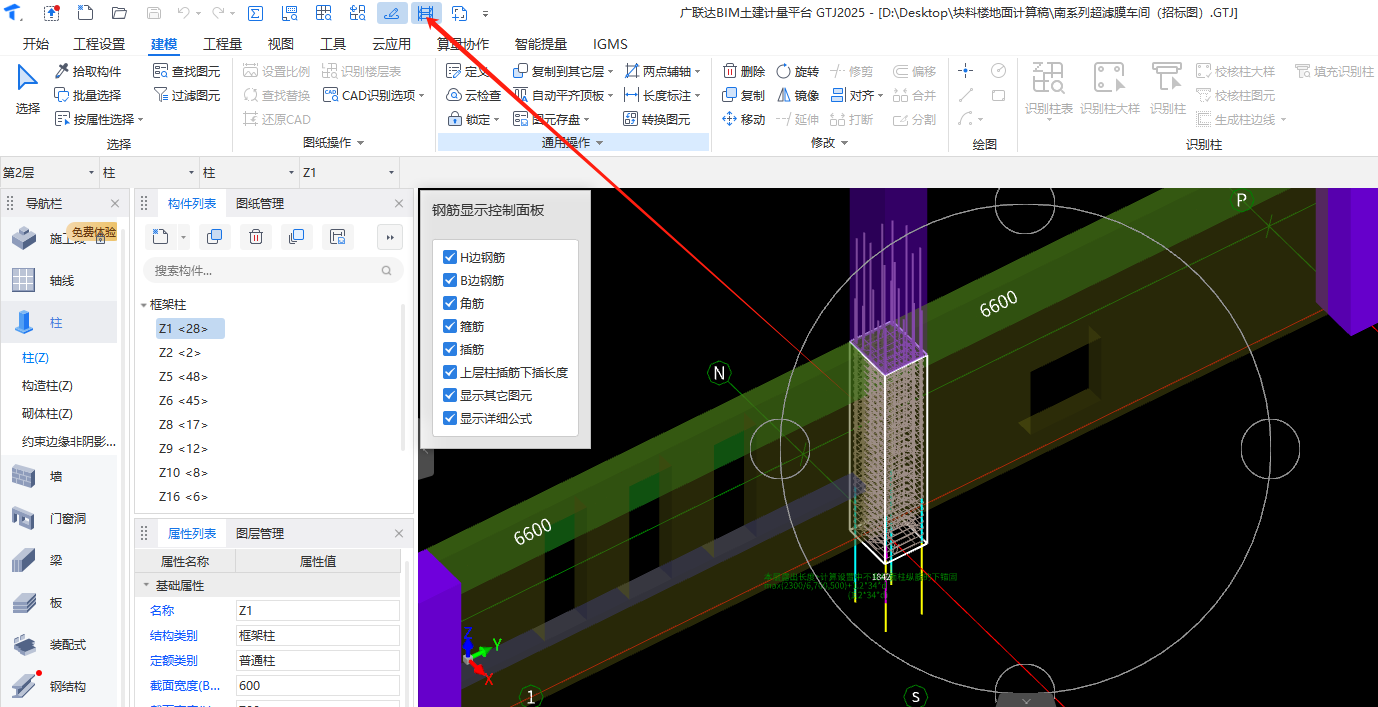The height and width of the screenshot is (707, 1378).
Task: Run 云检查 cloud check
Action: click(x=473, y=95)
